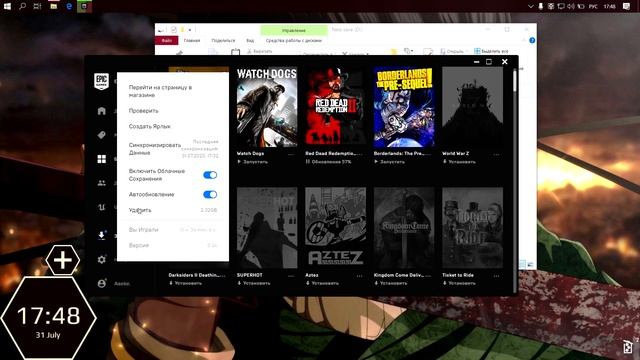This screenshot has height=360, width=640.
Task: Click 'Запустить' under Borderlands The Pre-Sequel
Action: click(x=389, y=162)
